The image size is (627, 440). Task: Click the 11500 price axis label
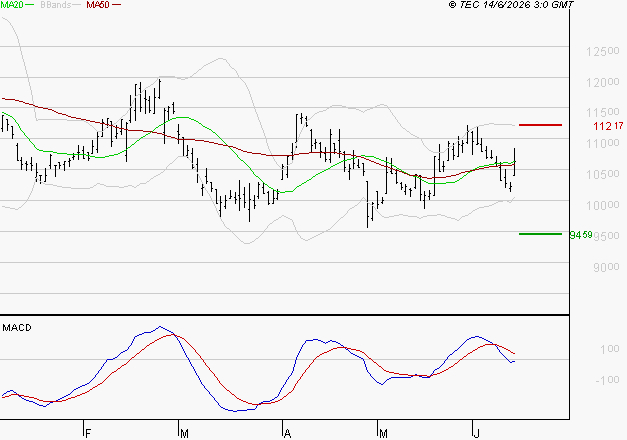603,113
